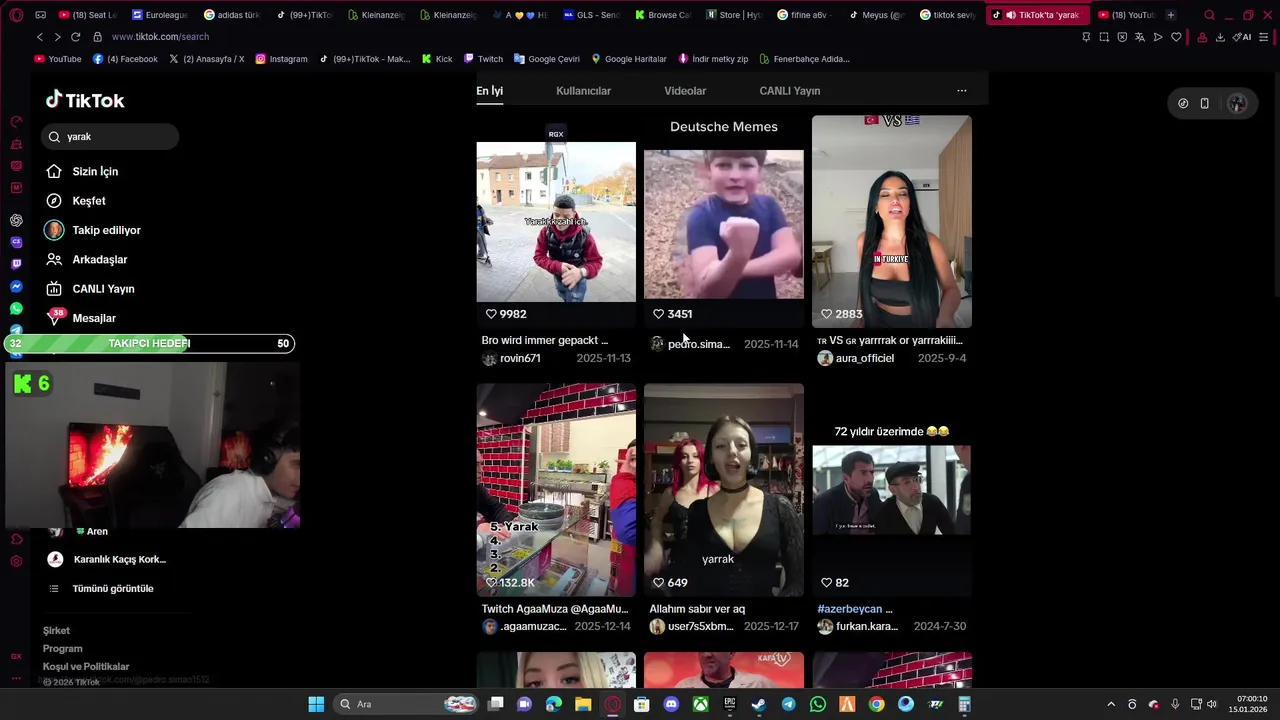
Task: Open ChatGPT in Opera sidebar
Action: (x=16, y=220)
